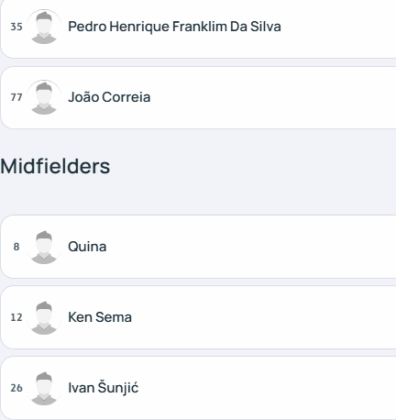
Task: Click shirt number 12 beside Ken Sema
Action: coord(16,317)
